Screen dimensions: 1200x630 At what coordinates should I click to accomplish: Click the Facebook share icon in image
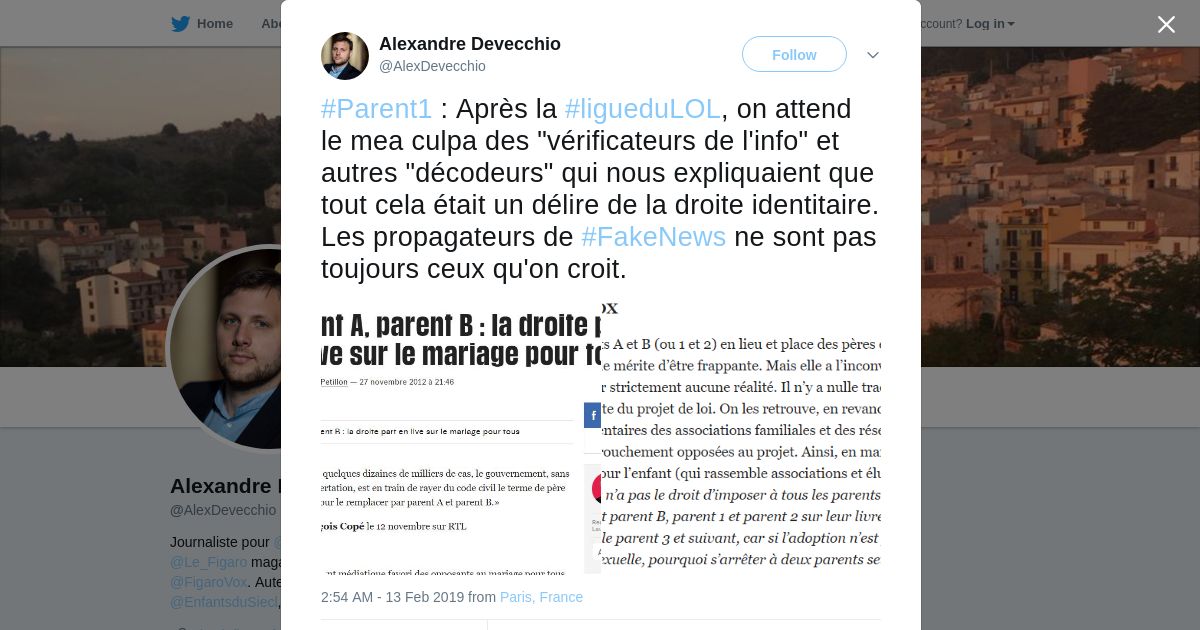click(593, 415)
